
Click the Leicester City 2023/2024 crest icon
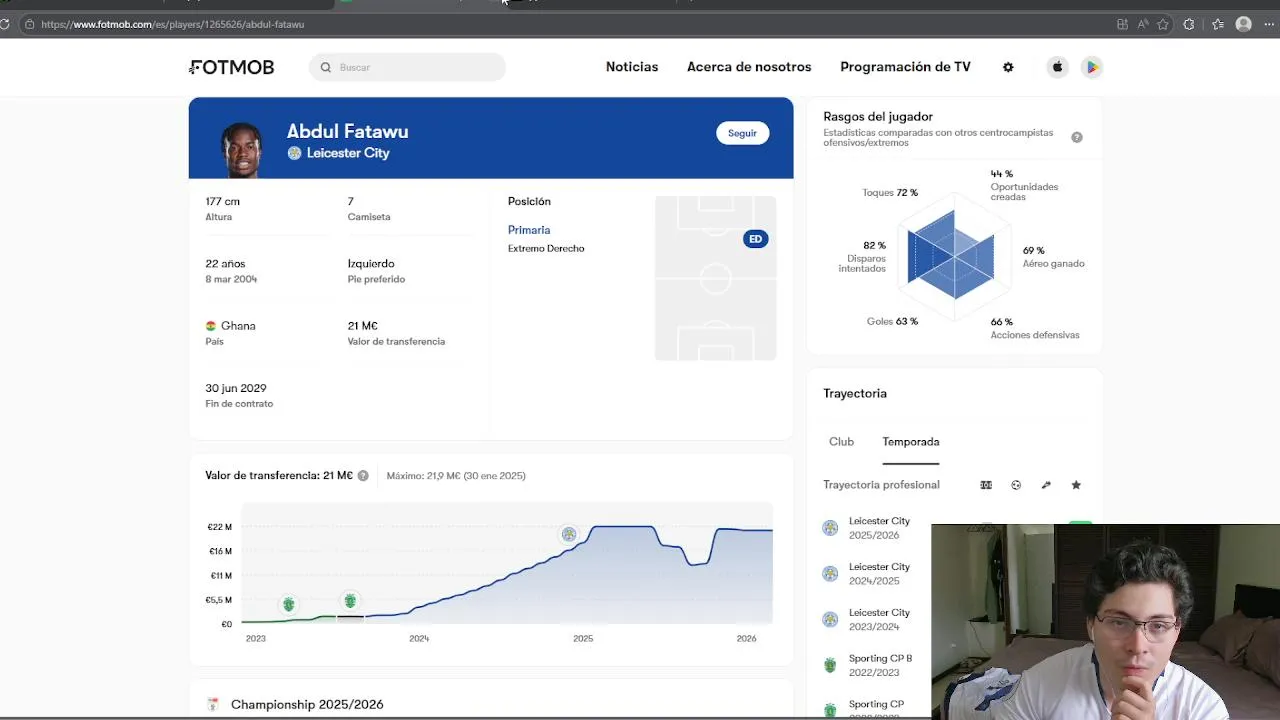830,620
